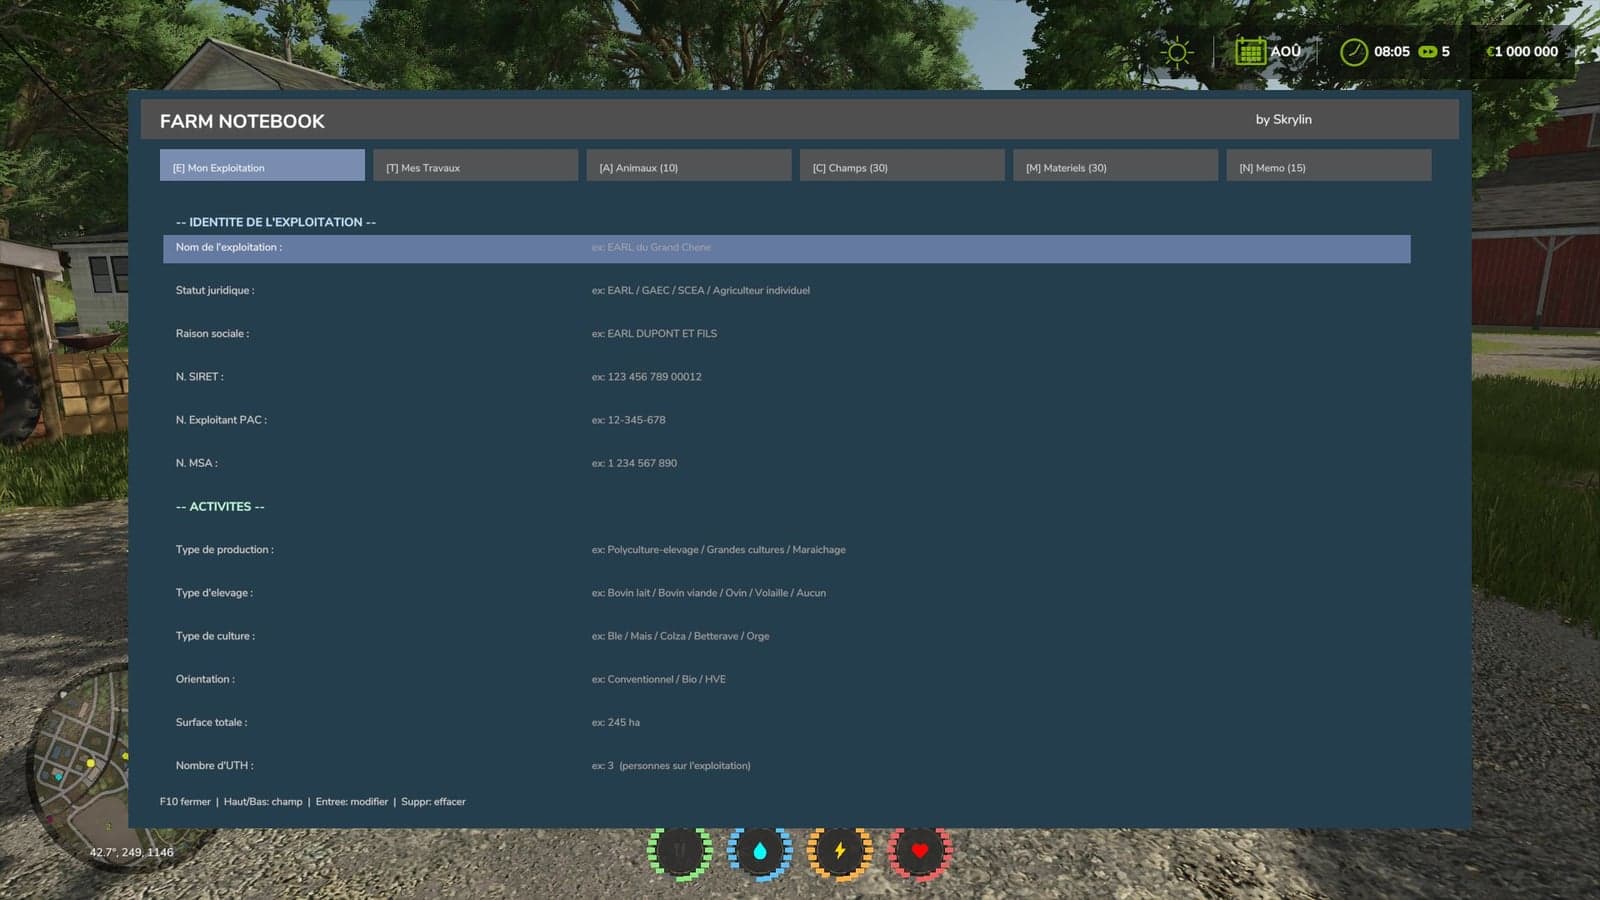Select the green food gauge icon
Viewport: 1600px width, 900px height.
[x=680, y=852]
